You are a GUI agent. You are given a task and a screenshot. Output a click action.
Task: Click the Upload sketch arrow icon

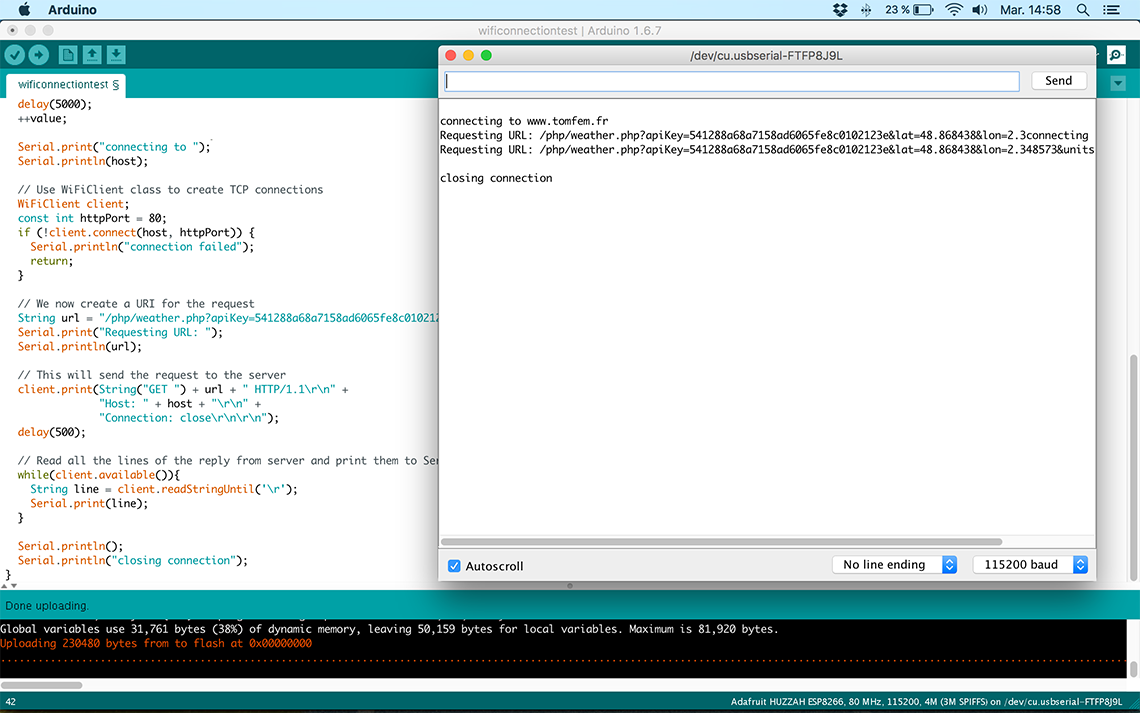pos(39,55)
